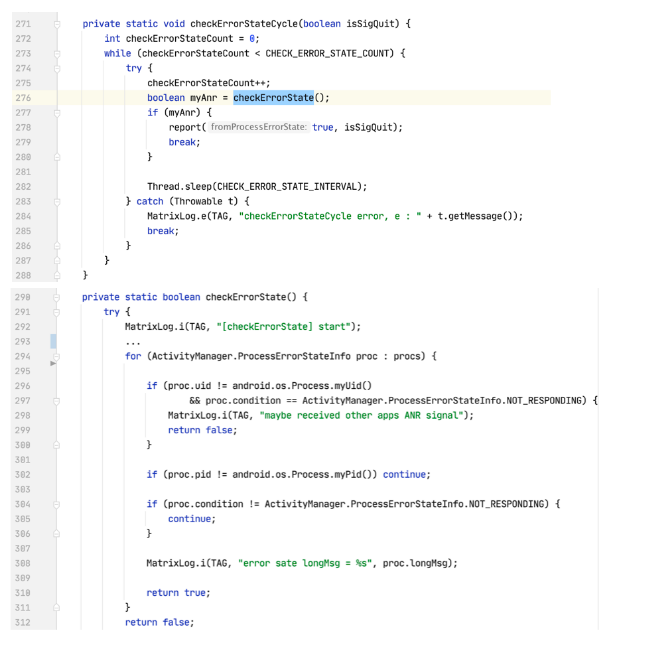Click the ellipsis on line 293
The image size is (658, 650).
(133, 343)
